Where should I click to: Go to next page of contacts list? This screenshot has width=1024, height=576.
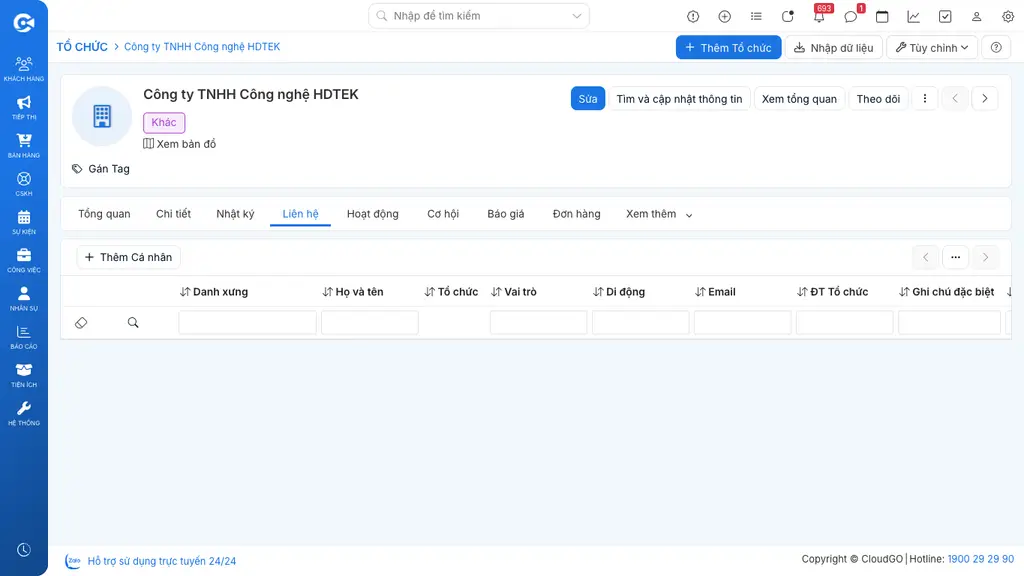(985, 257)
